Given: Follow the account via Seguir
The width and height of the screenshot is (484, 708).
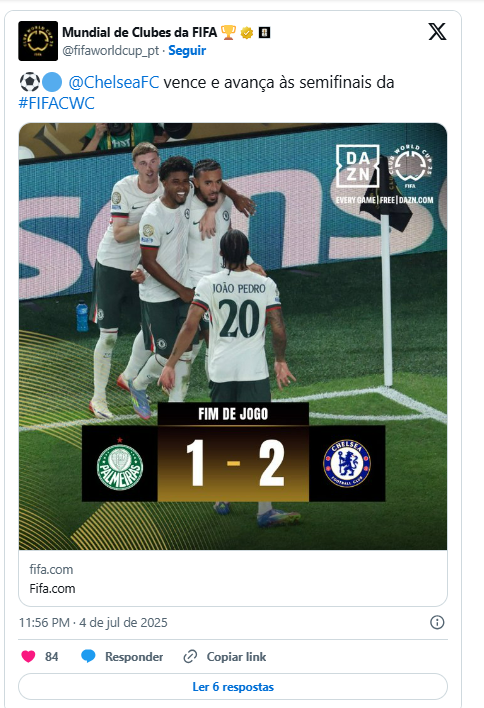Looking at the screenshot, I should [187, 51].
